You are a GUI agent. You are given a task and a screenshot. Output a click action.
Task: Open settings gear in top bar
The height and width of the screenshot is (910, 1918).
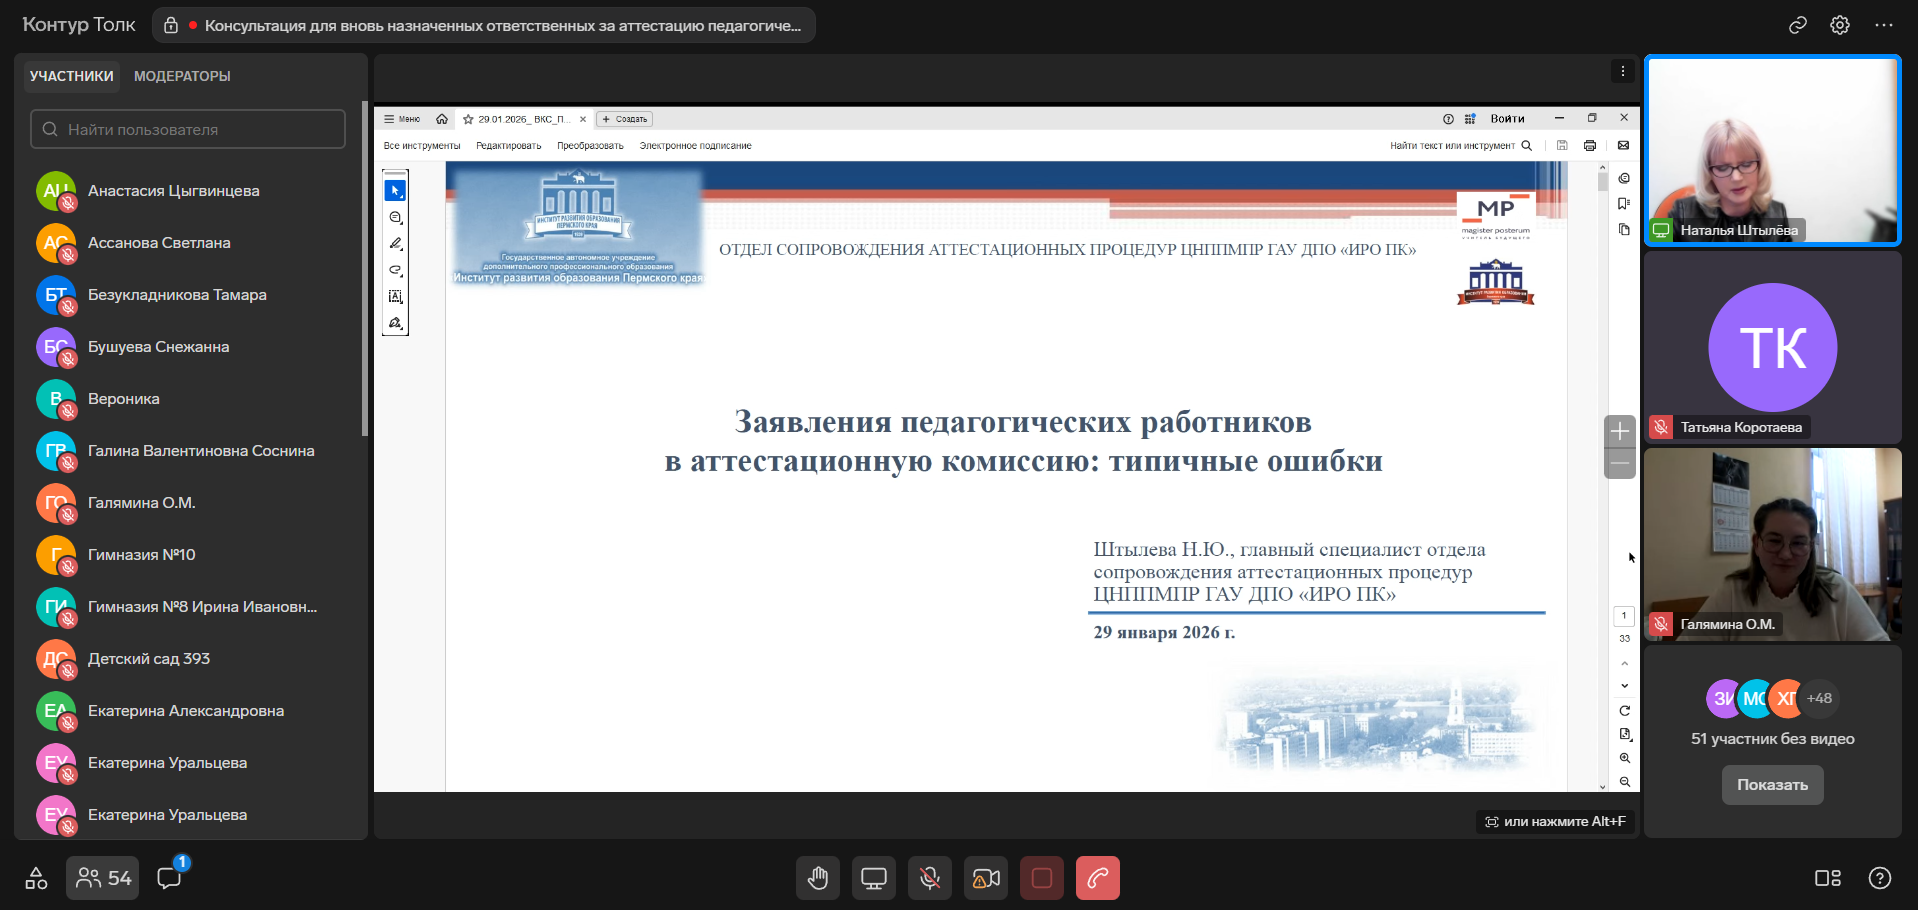tap(1839, 25)
